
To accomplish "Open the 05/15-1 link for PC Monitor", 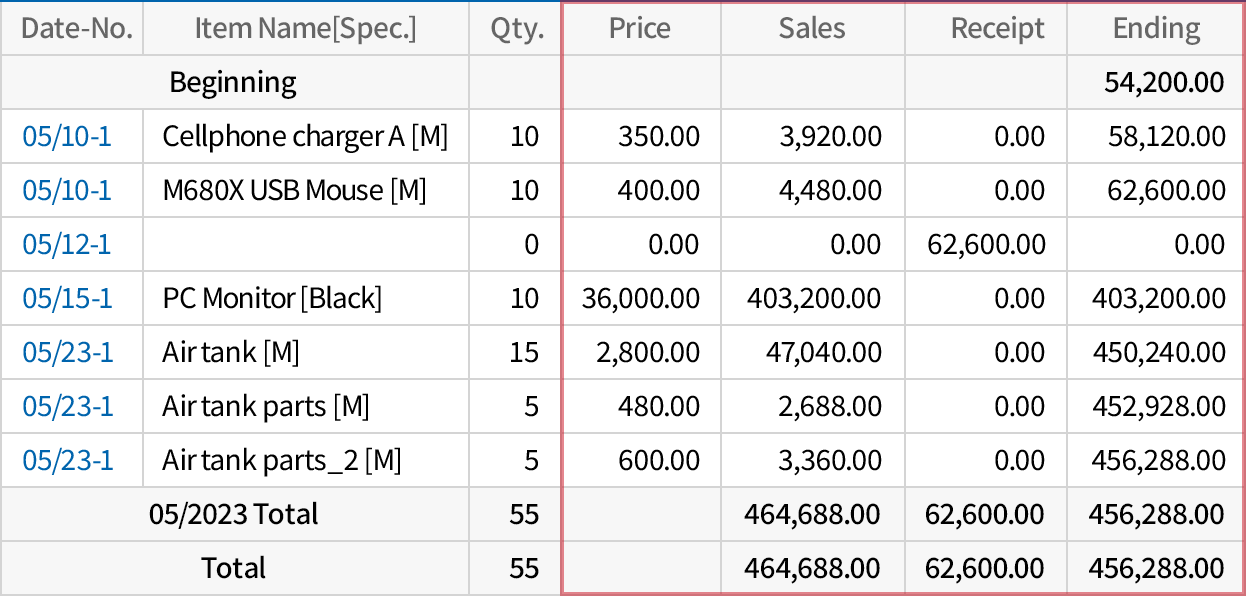I will [x=67, y=298].
